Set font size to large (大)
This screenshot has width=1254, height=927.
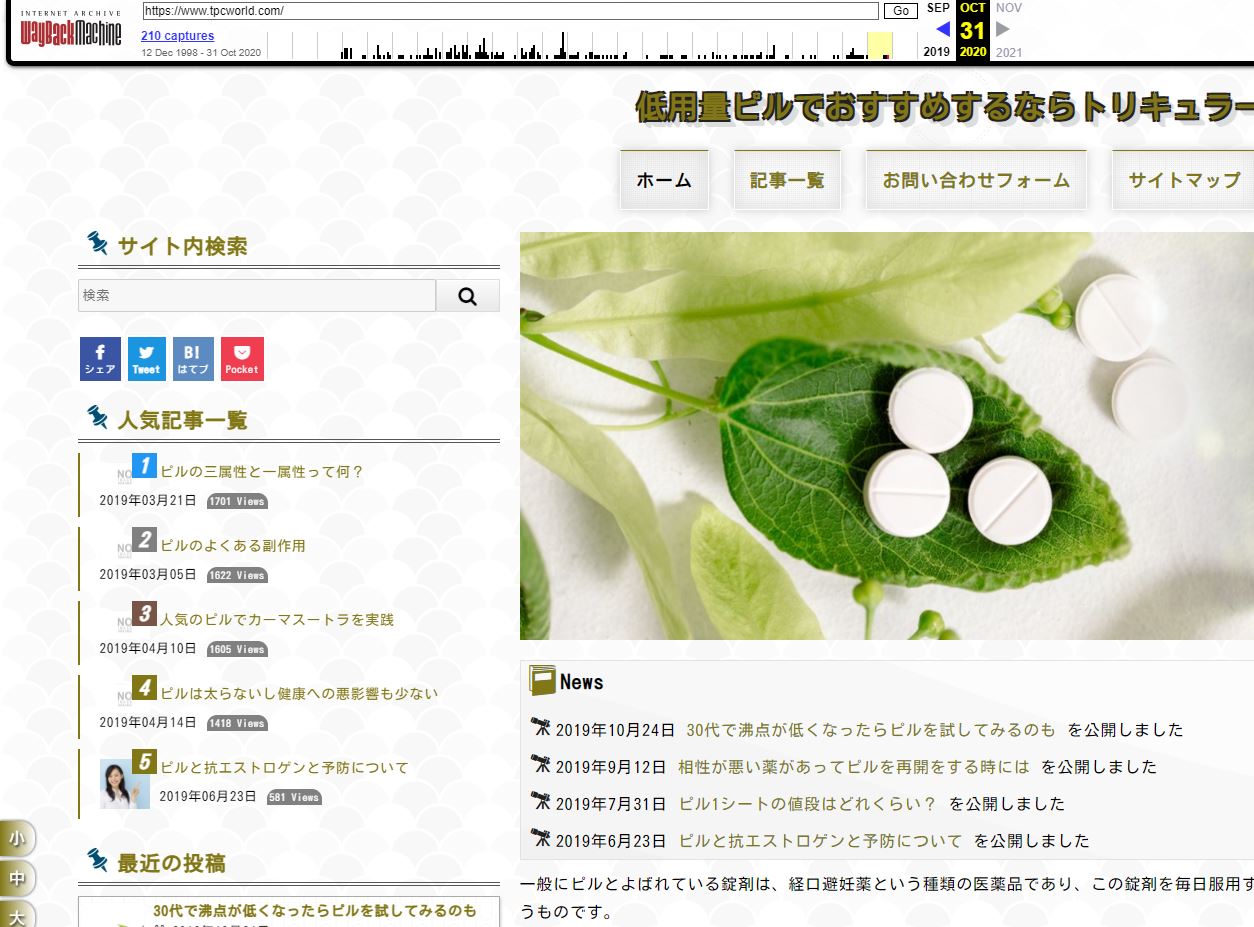point(17,915)
